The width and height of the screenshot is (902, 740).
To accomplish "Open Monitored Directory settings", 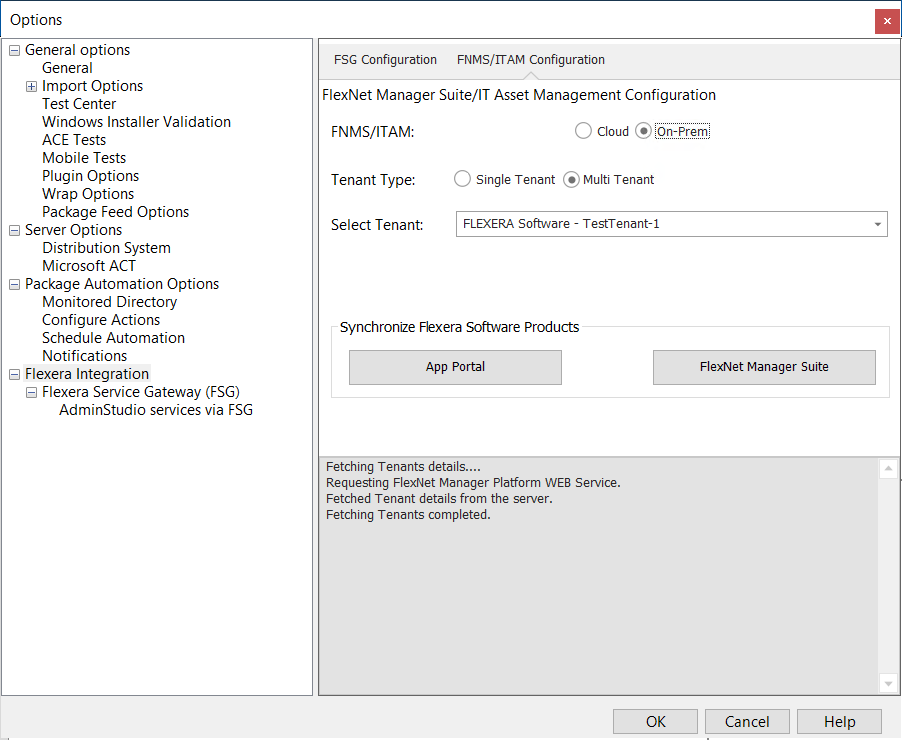I will tap(110, 302).
